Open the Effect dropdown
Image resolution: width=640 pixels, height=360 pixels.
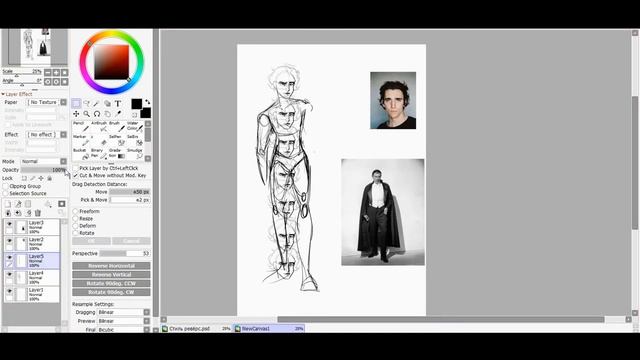pos(63,134)
